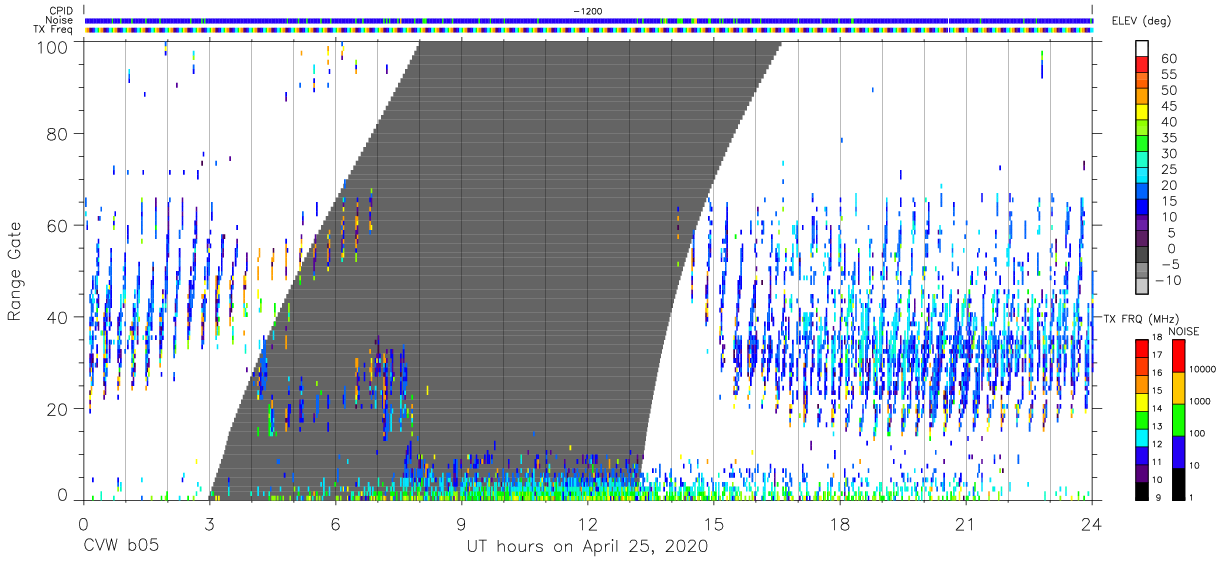Click the 10000 label on NOISE scale
Viewport: 1228px width, 567px height.
point(1203,371)
